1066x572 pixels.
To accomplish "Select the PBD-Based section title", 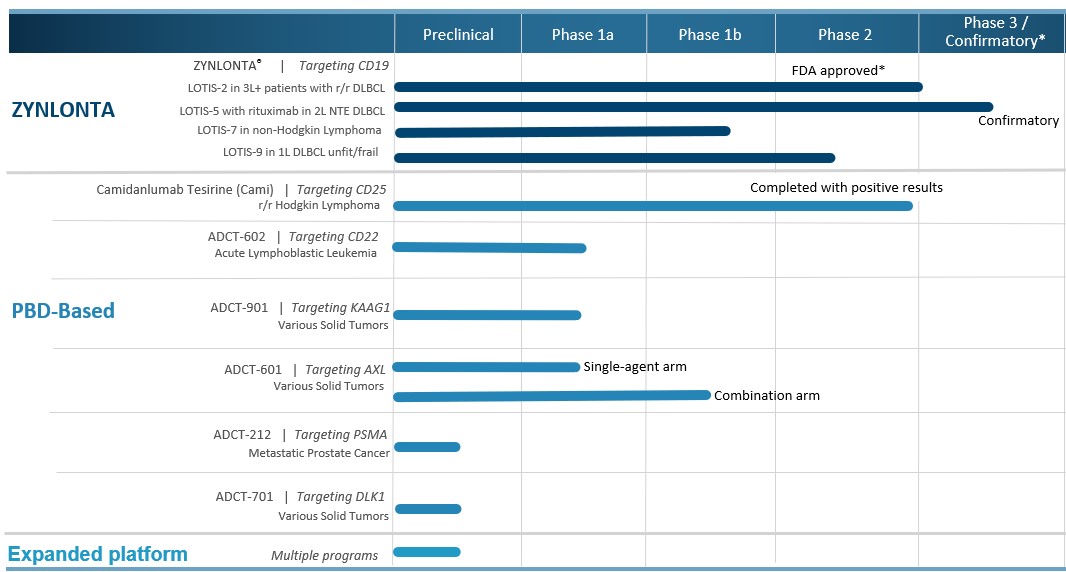I will (x=63, y=311).
